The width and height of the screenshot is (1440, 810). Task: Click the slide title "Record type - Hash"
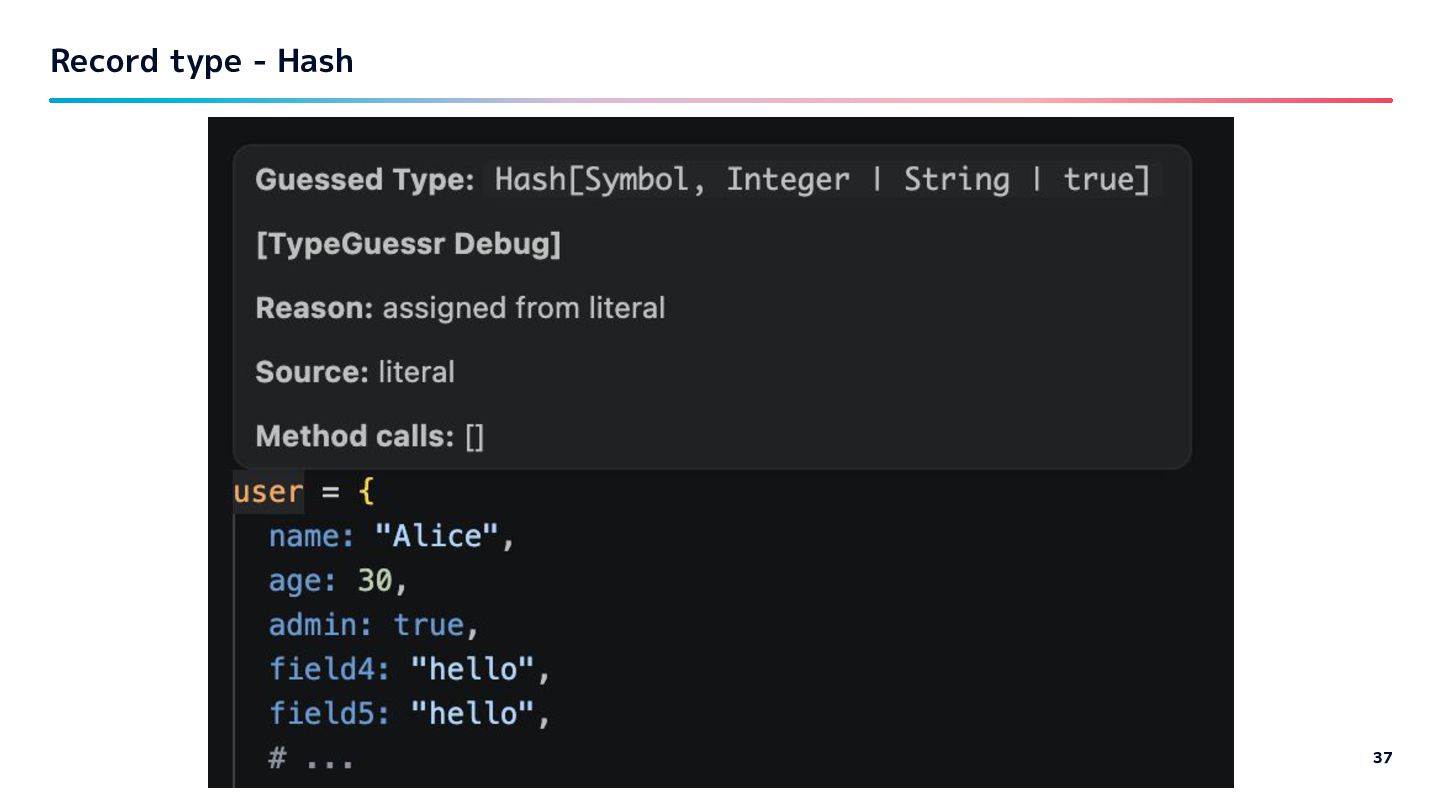[x=201, y=61]
